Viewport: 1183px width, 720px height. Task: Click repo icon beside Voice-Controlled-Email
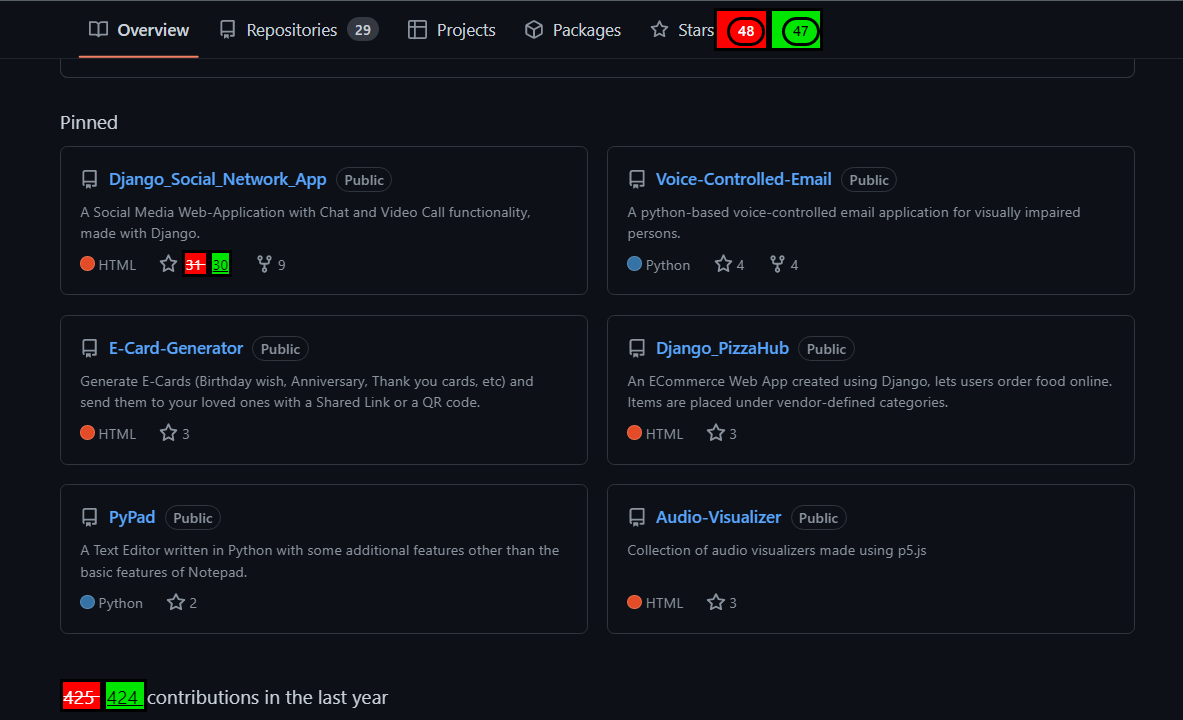637,180
